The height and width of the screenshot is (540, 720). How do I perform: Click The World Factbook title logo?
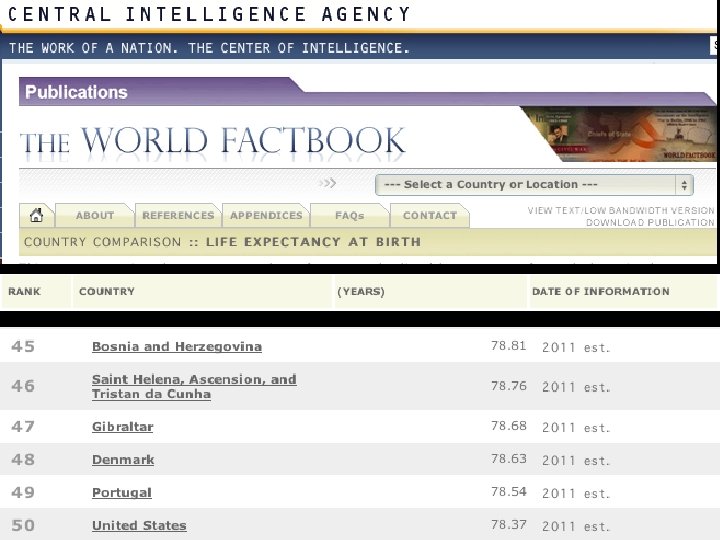click(213, 141)
